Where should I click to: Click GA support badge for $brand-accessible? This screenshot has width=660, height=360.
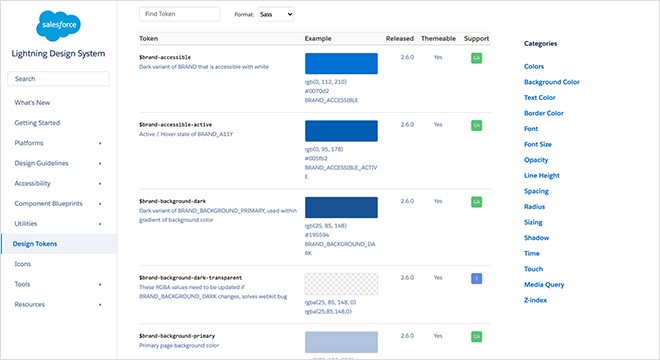coord(476,58)
